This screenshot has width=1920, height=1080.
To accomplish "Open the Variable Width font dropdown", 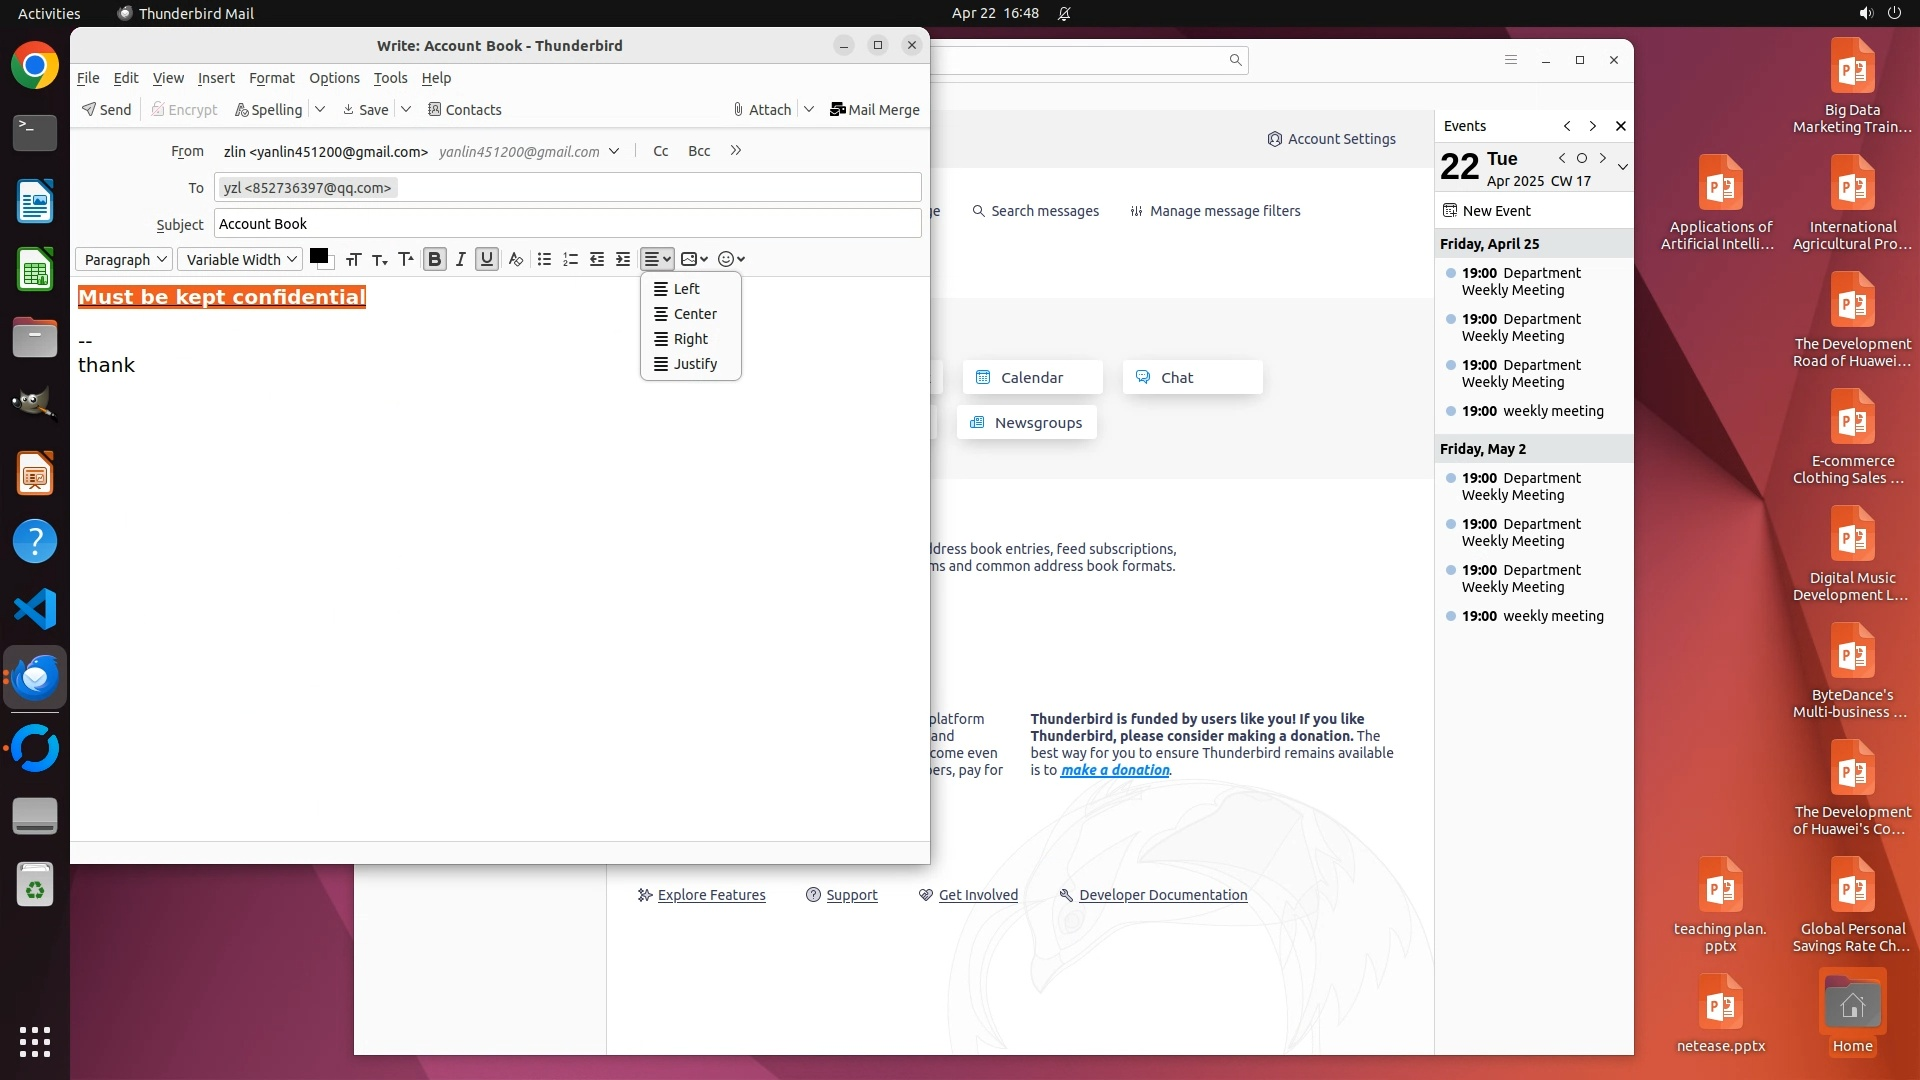I will (x=240, y=259).
